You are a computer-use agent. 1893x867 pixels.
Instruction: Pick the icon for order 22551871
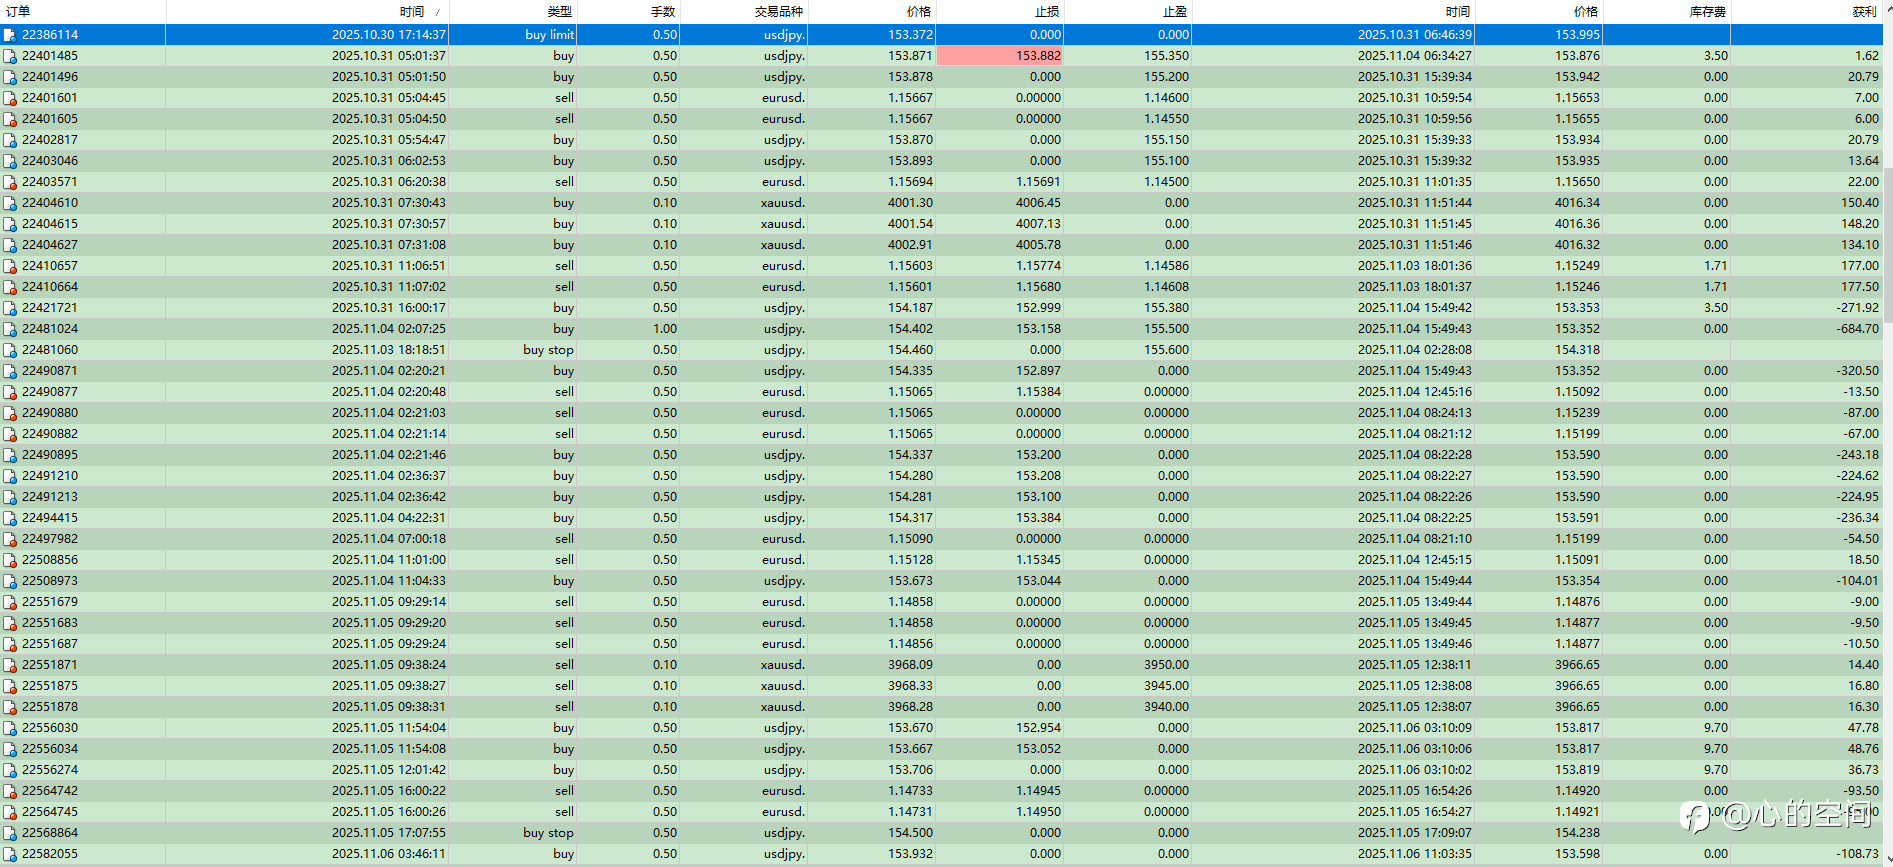point(10,665)
